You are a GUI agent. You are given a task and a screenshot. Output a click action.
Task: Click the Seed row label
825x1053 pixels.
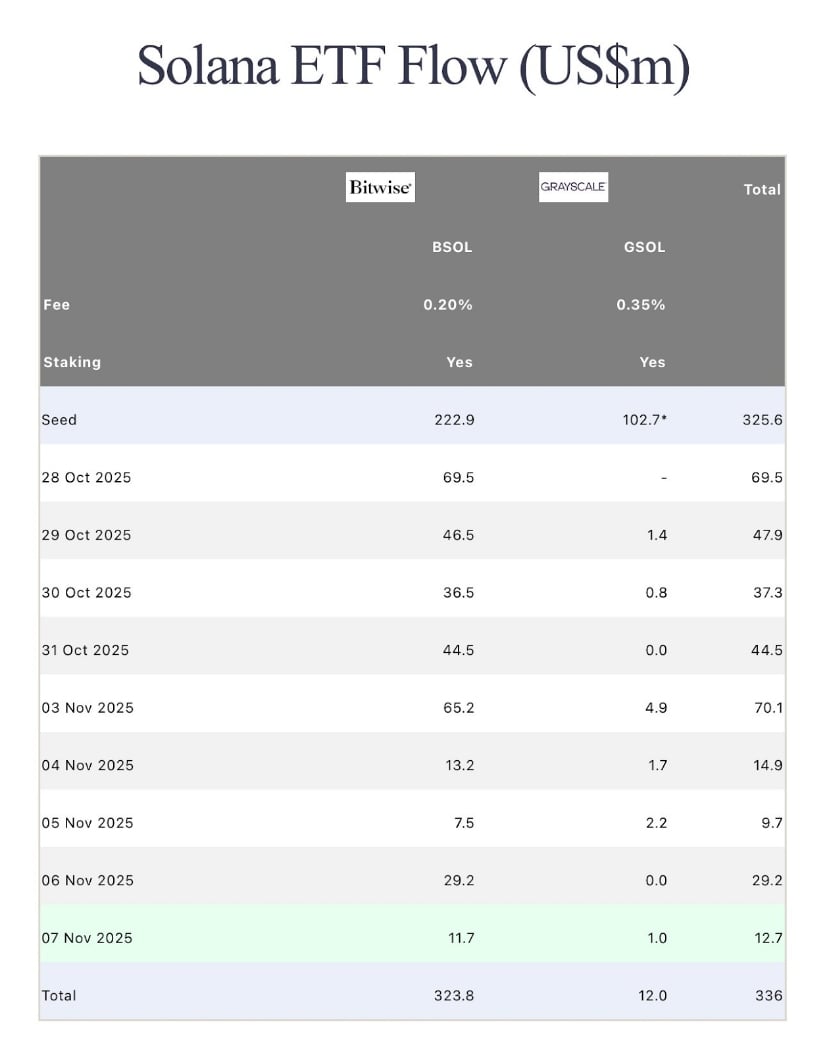point(59,420)
